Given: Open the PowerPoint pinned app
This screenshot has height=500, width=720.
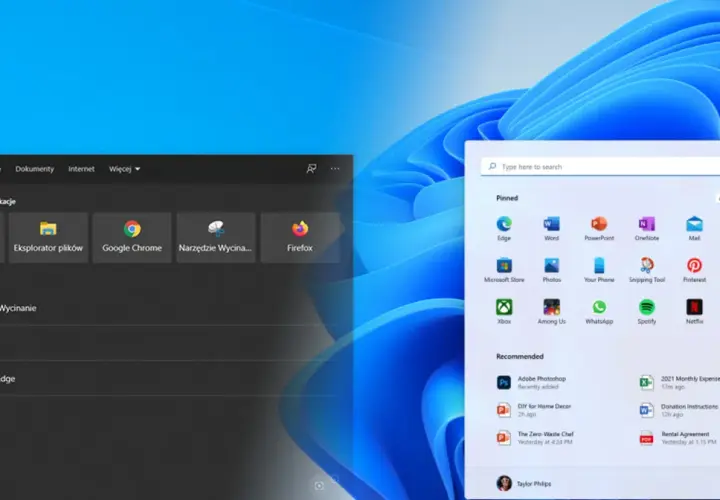Looking at the screenshot, I should click(x=599, y=228).
